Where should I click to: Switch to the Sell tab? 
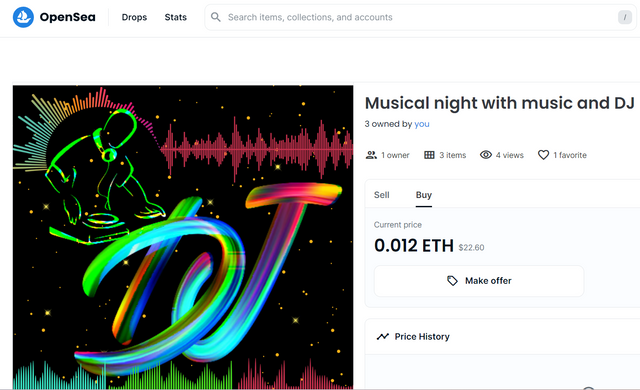pos(382,195)
